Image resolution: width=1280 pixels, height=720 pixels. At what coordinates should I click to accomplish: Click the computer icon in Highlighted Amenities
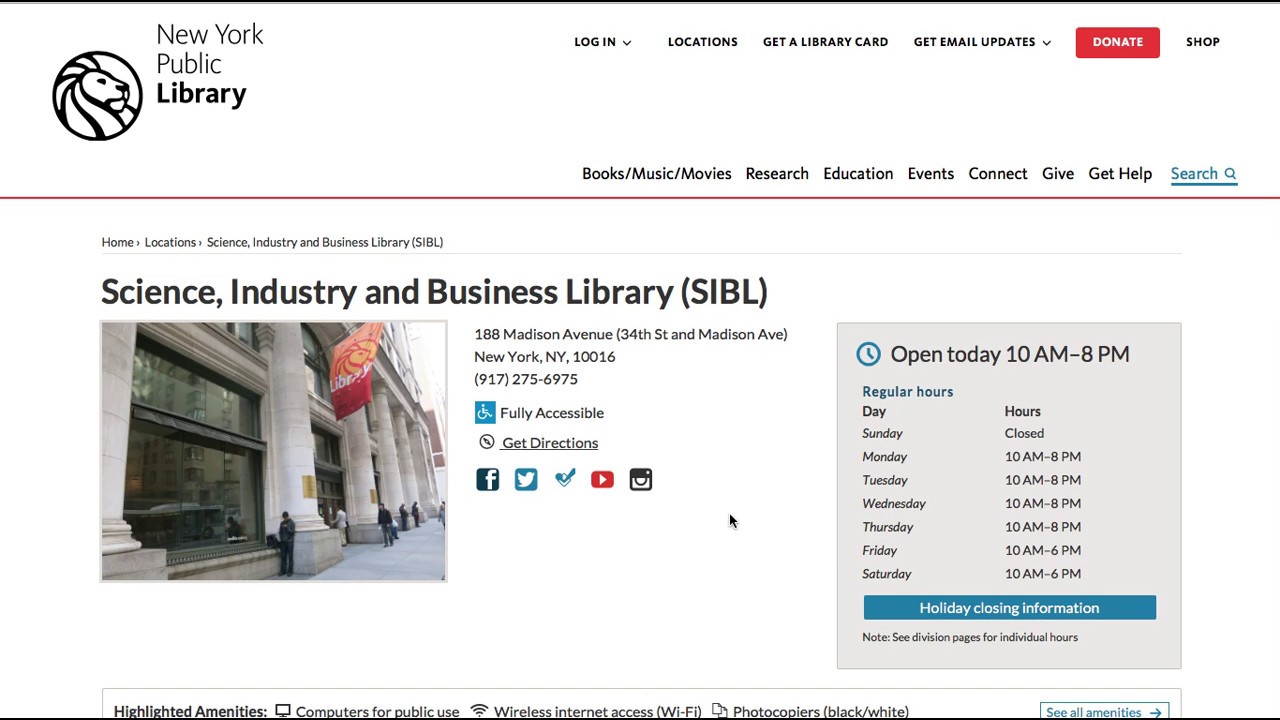[283, 711]
